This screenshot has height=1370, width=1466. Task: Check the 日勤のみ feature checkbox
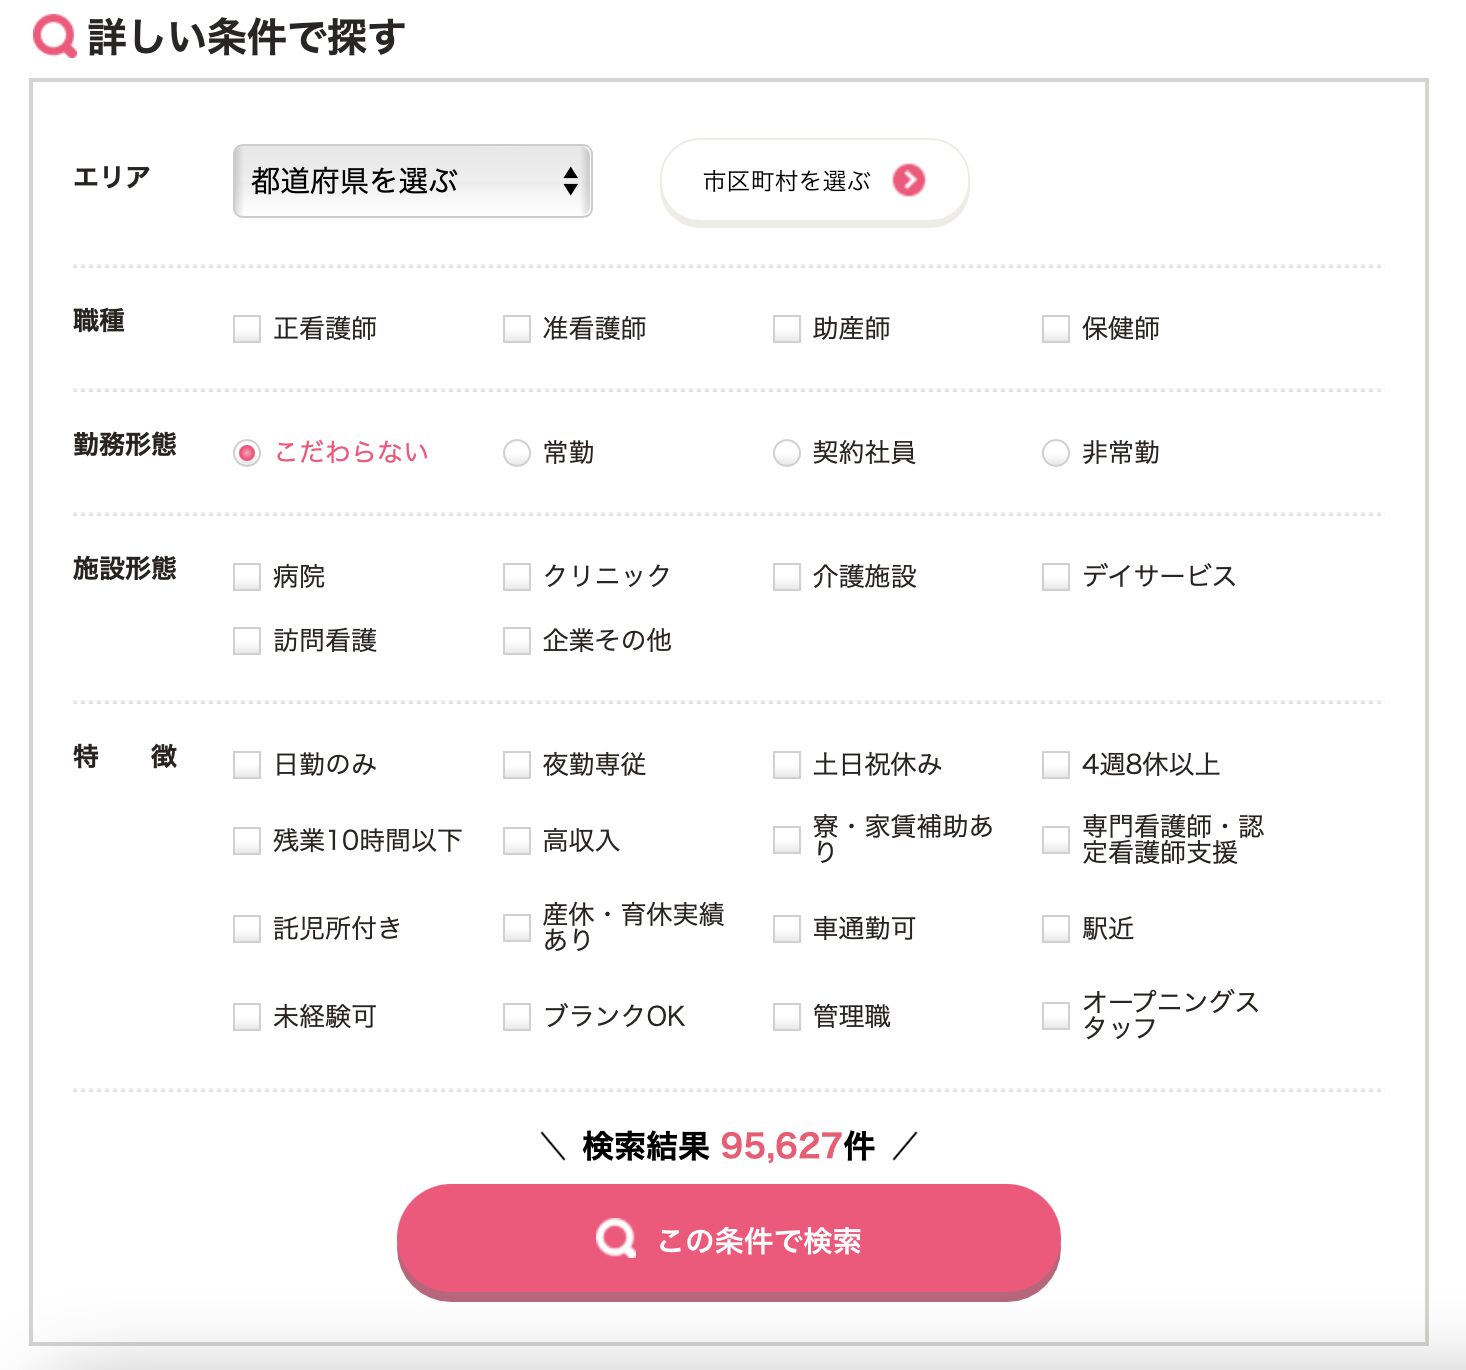coord(247,765)
